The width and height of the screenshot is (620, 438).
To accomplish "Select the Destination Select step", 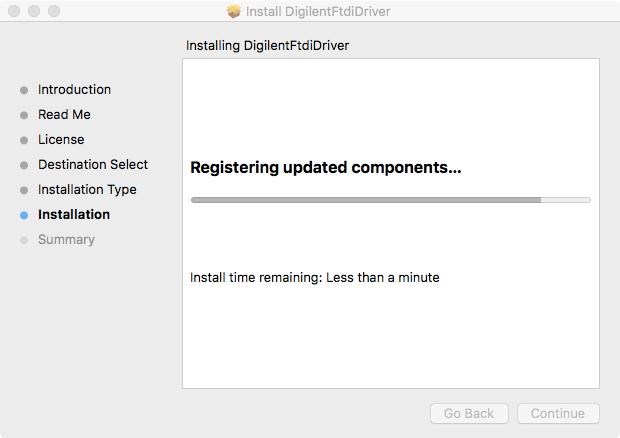I will pyautogui.click(x=93, y=164).
